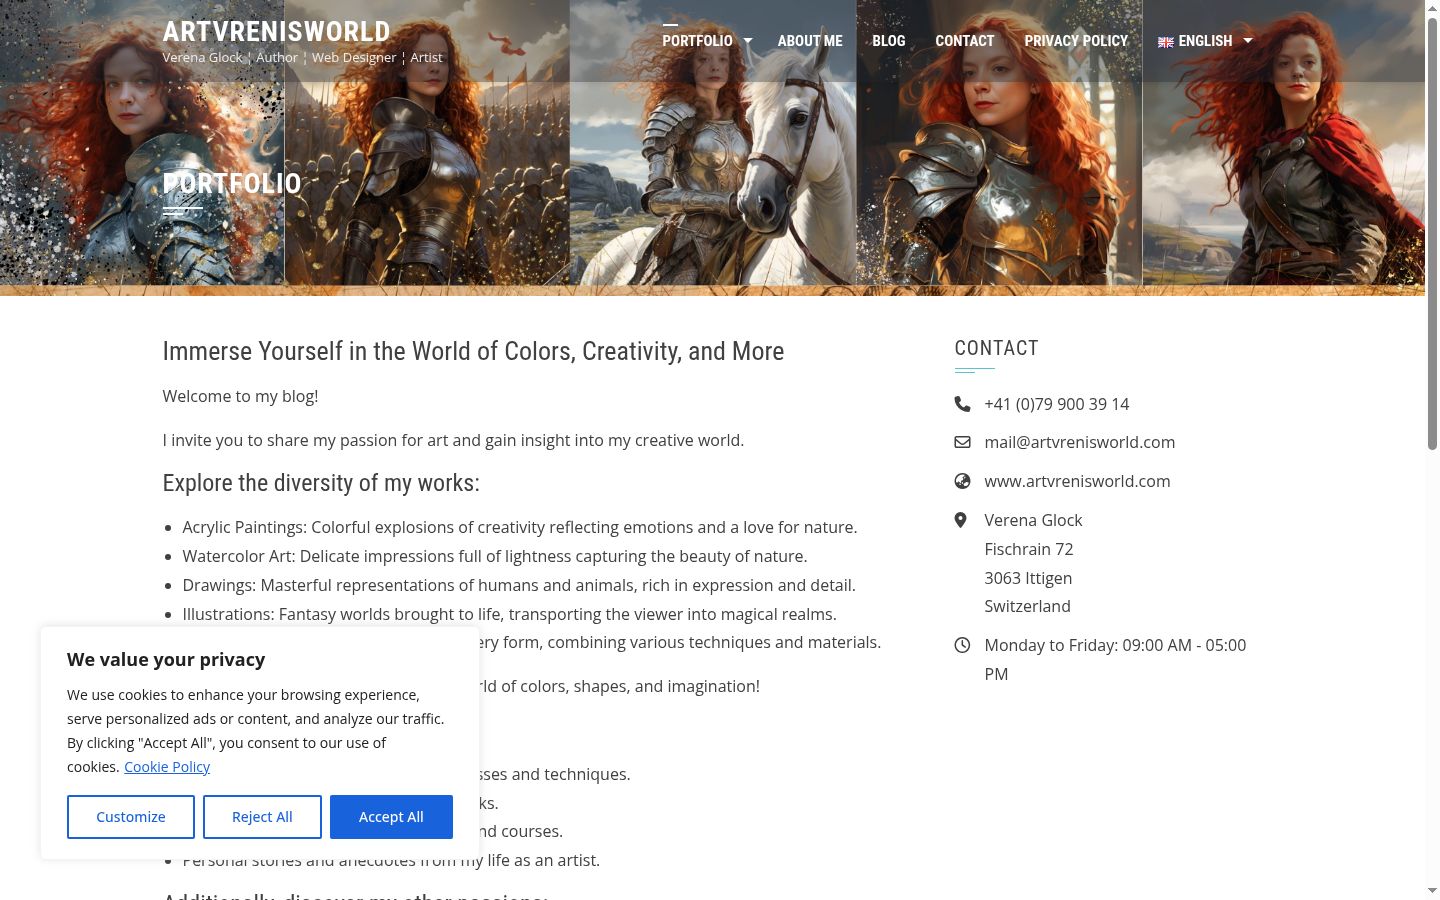Open the Portfolio menu item

click(697, 41)
